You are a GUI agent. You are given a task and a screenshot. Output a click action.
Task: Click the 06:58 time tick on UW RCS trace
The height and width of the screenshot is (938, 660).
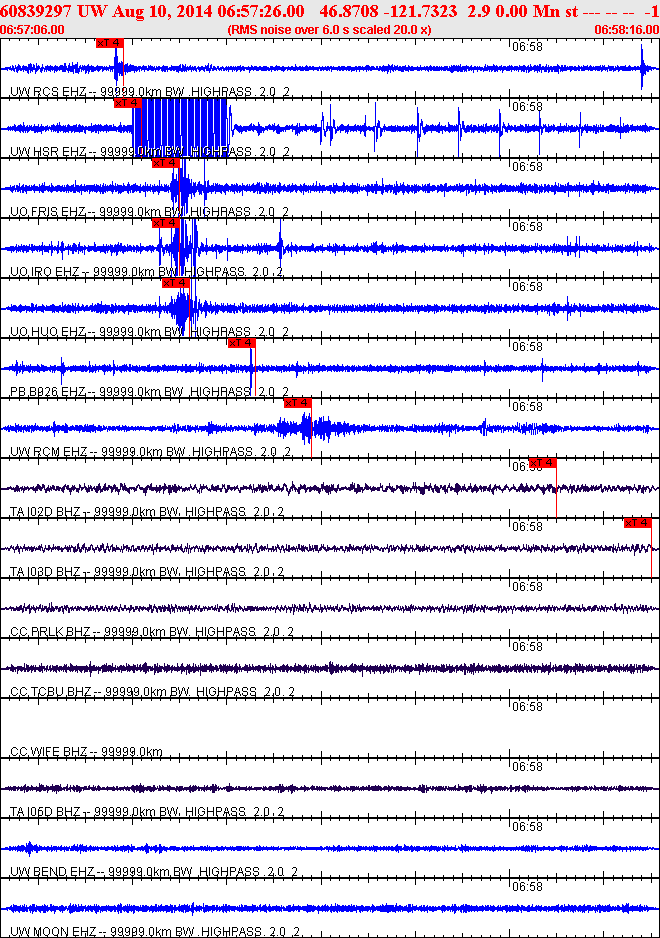[527, 47]
